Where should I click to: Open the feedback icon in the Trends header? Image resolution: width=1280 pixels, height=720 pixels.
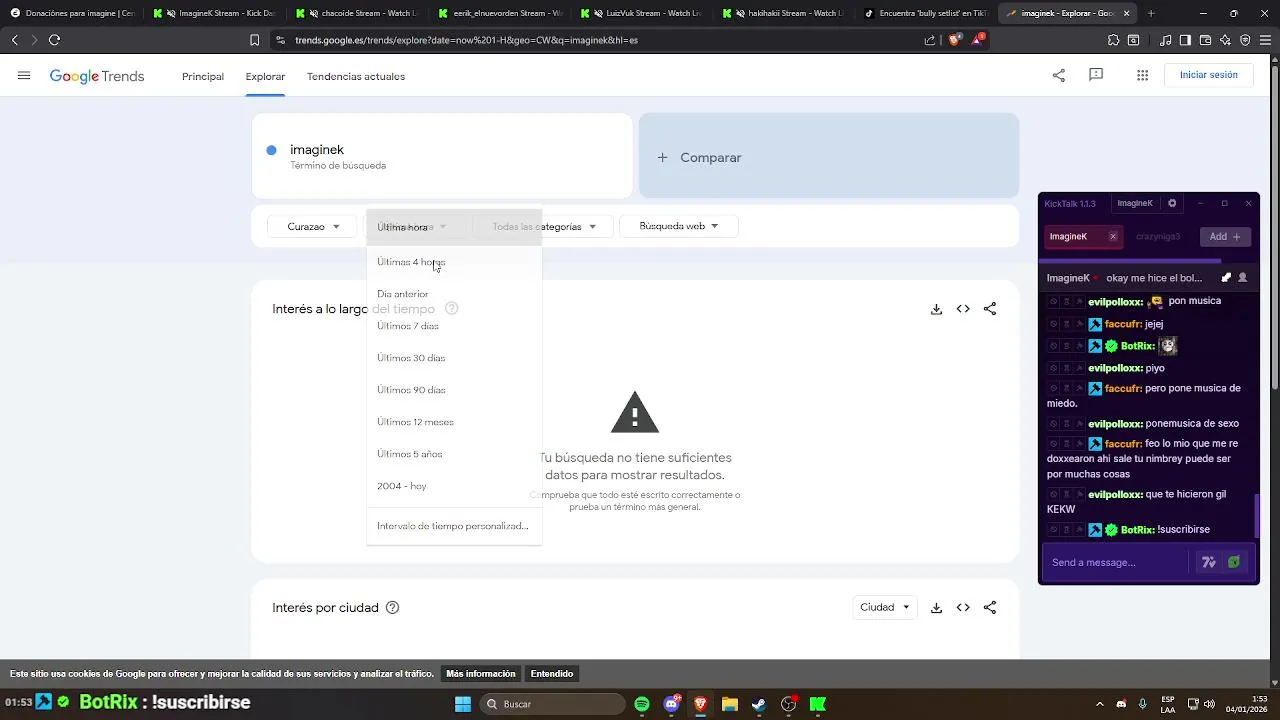tap(1096, 75)
